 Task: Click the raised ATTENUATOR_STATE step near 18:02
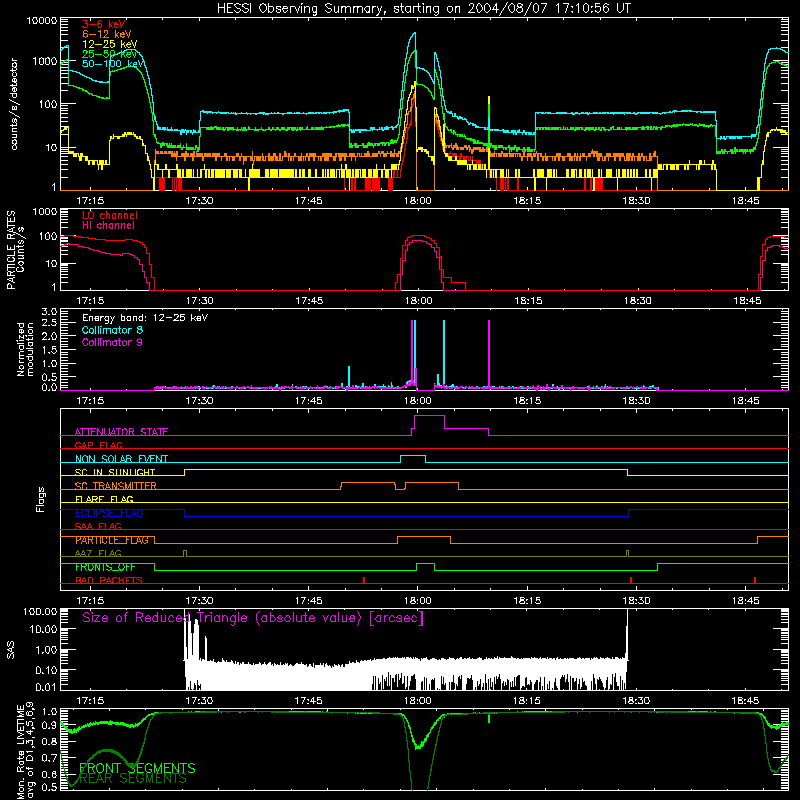[429, 416]
